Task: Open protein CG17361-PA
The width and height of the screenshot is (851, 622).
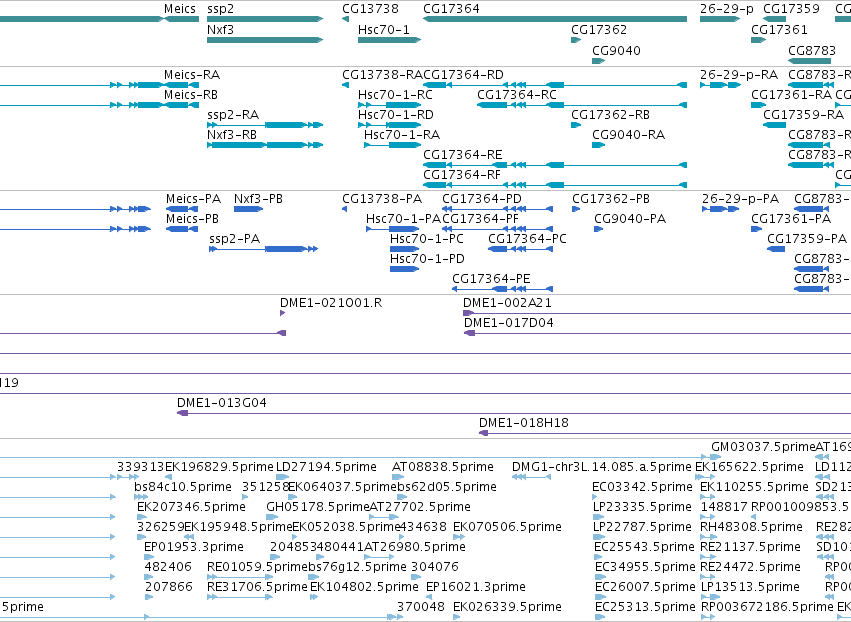Action: coord(791,219)
